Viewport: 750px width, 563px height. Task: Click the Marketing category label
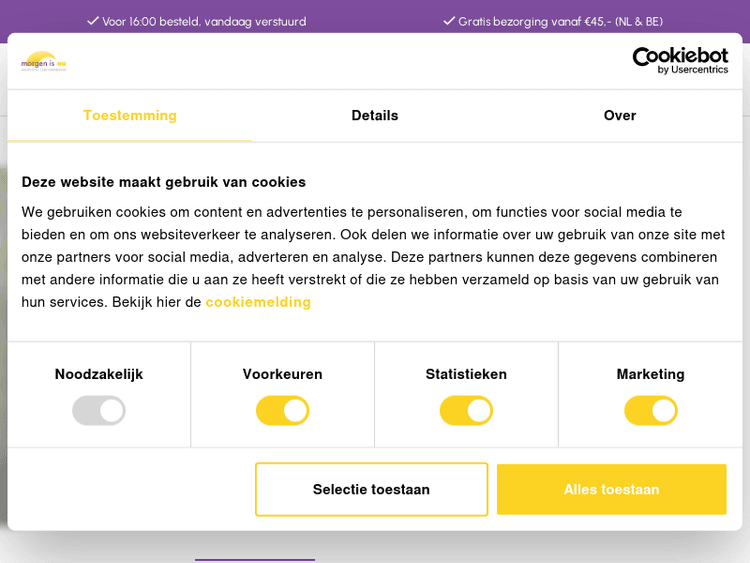[x=651, y=374]
